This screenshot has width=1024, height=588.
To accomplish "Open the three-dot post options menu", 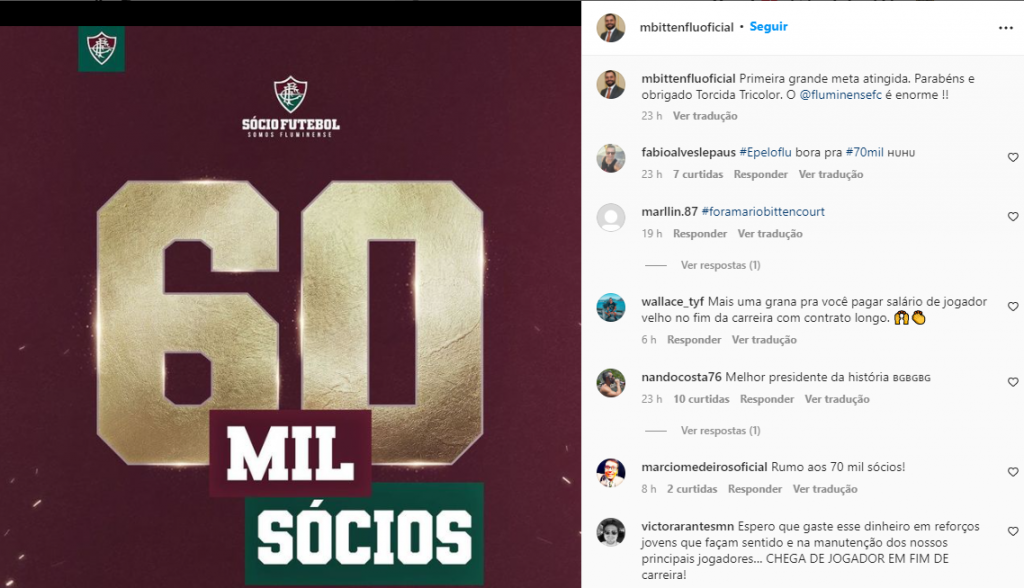I will [1006, 27].
